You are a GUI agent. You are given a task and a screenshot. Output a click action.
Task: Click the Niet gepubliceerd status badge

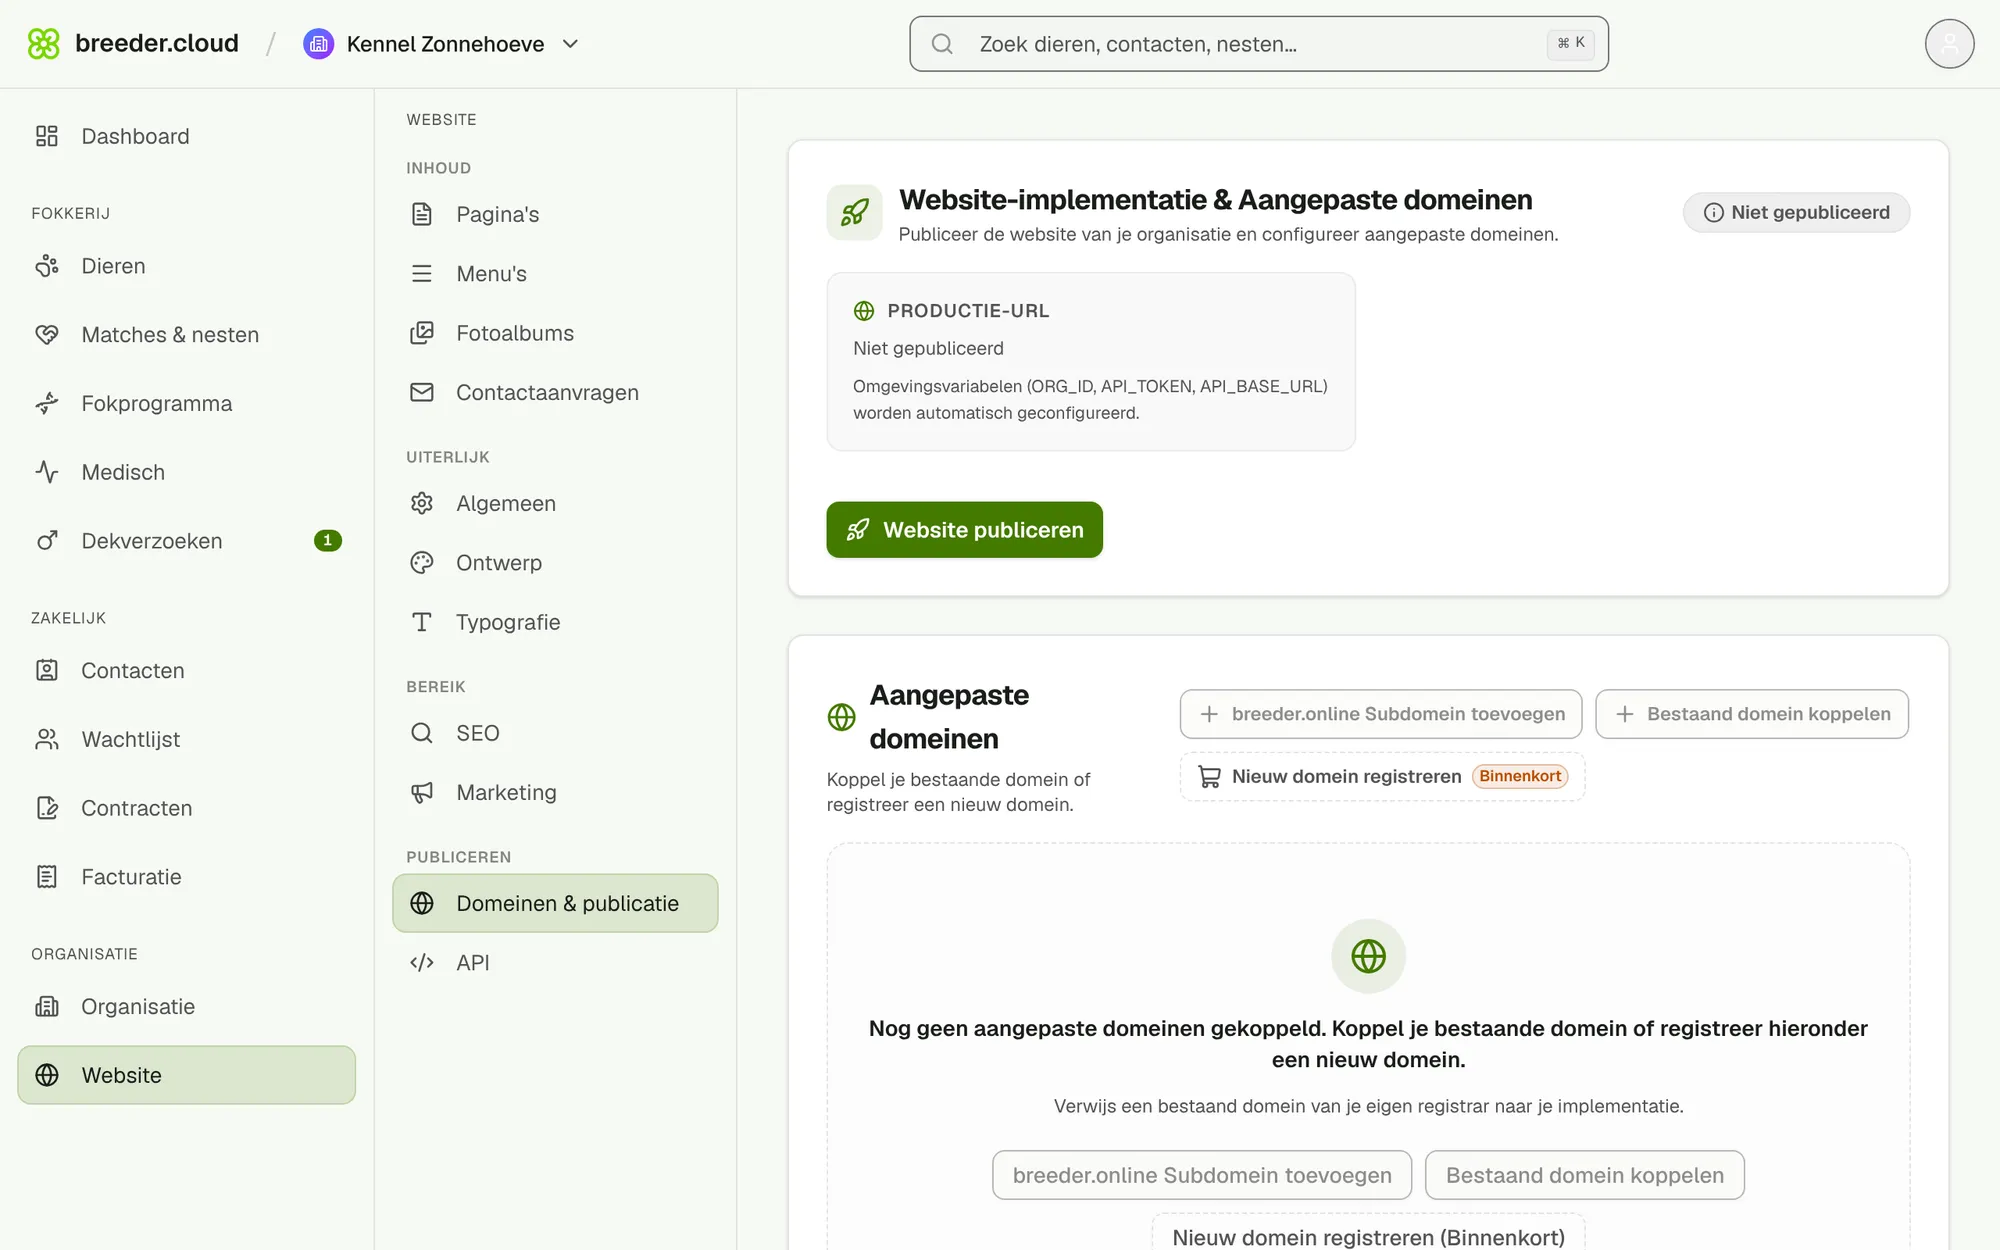point(1796,213)
